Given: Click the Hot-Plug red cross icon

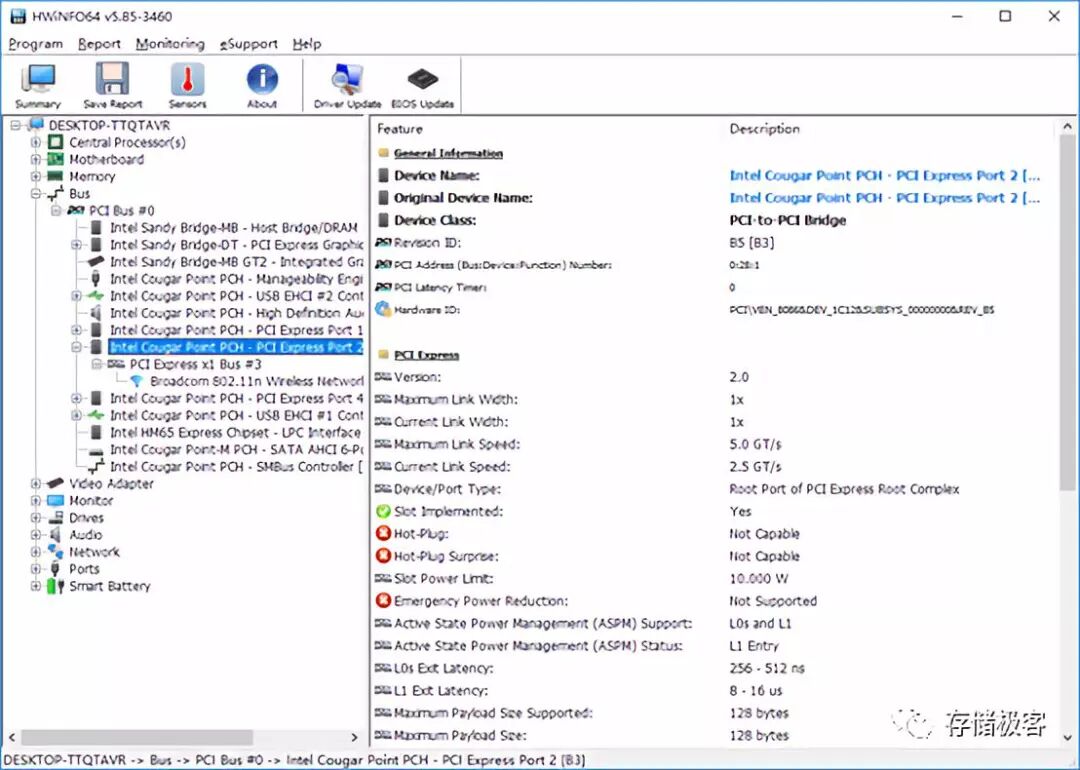Looking at the screenshot, I should click(x=383, y=533).
